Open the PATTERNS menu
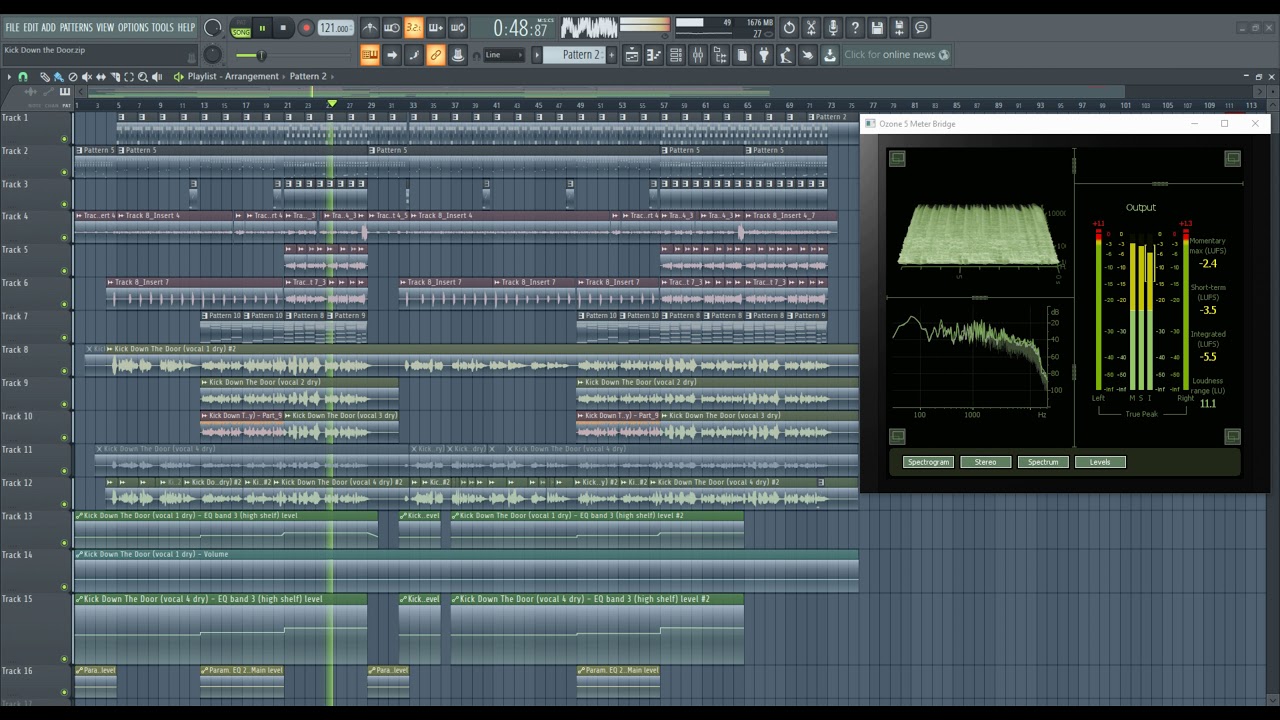The width and height of the screenshot is (1280, 720). coord(76,27)
